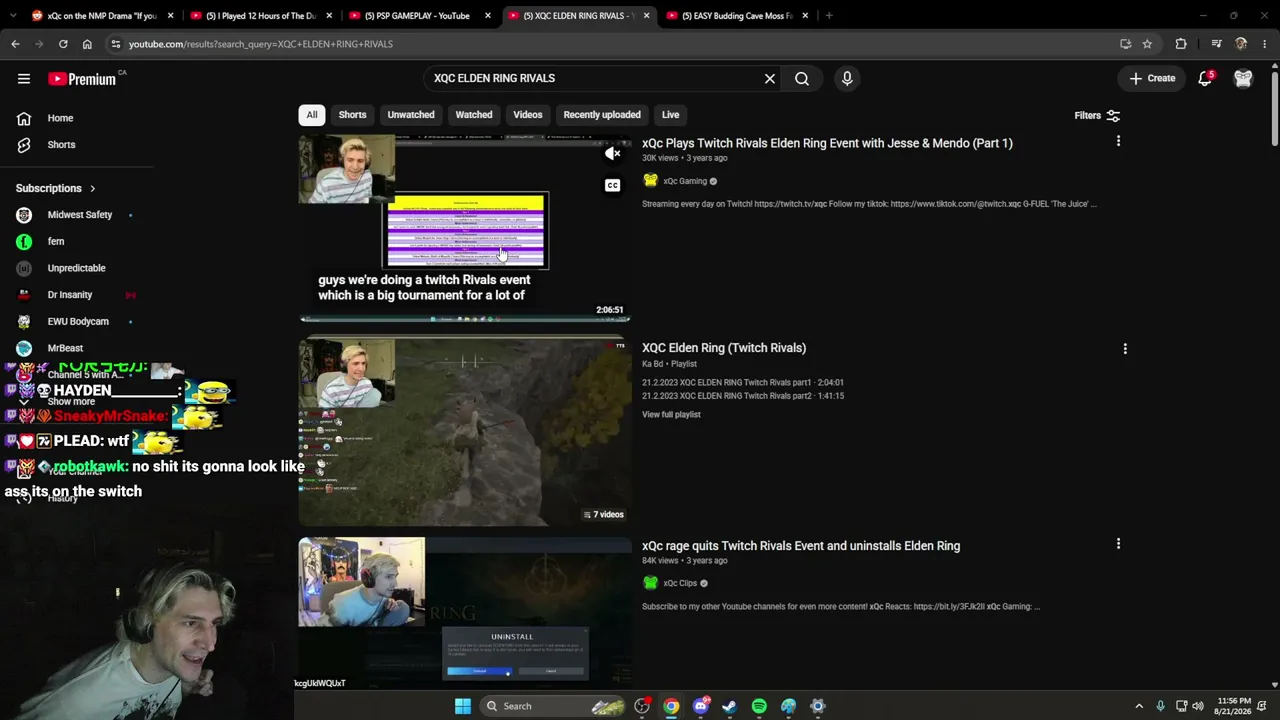Select the Shorts filter chip

[x=352, y=115]
